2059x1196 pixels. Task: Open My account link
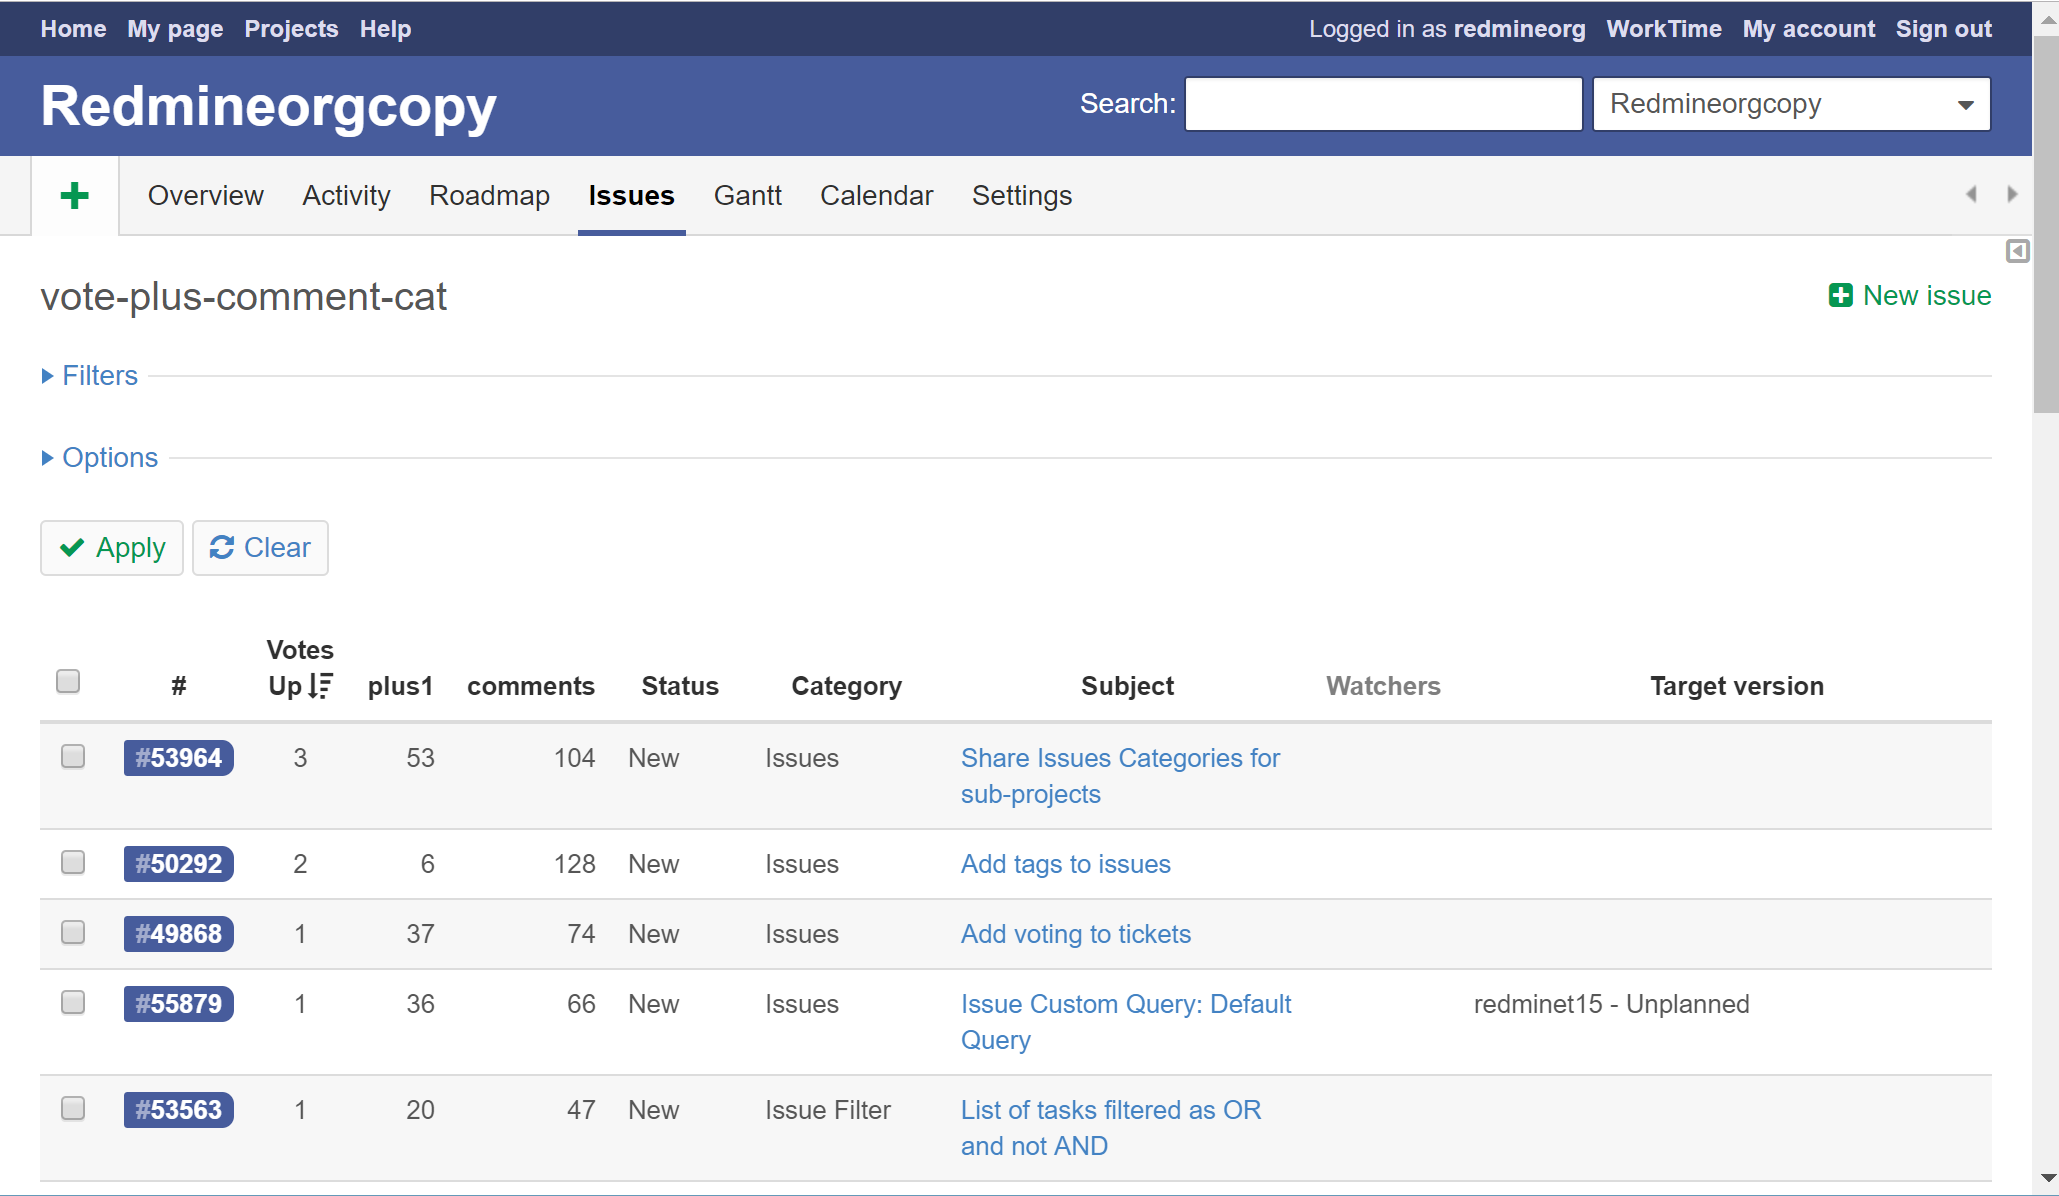[x=1808, y=29]
